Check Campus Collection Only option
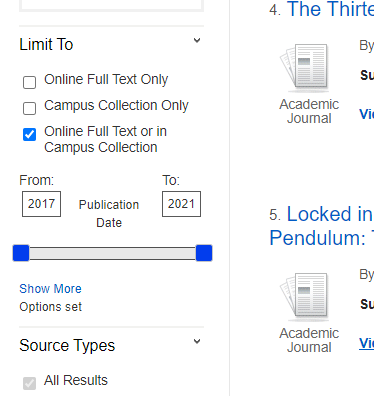Viewport: 374px width, 396px height. coord(29,108)
